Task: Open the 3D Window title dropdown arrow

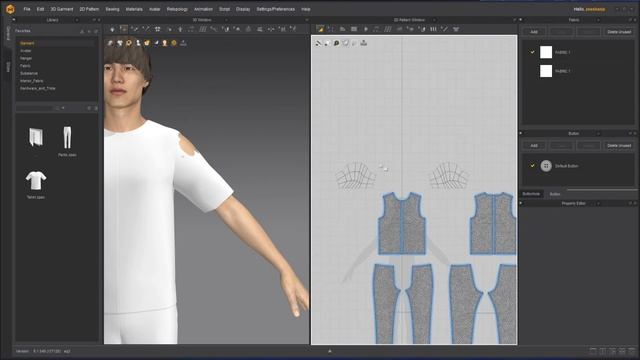Action: pyautogui.click(x=226, y=20)
